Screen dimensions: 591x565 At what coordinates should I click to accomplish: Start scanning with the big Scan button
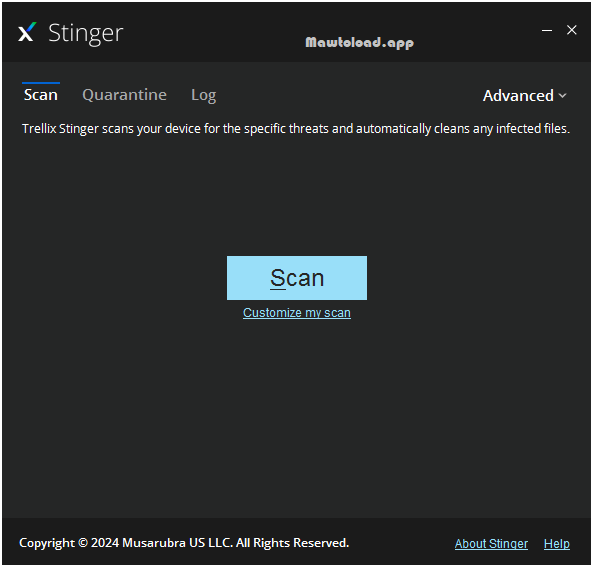pos(297,278)
